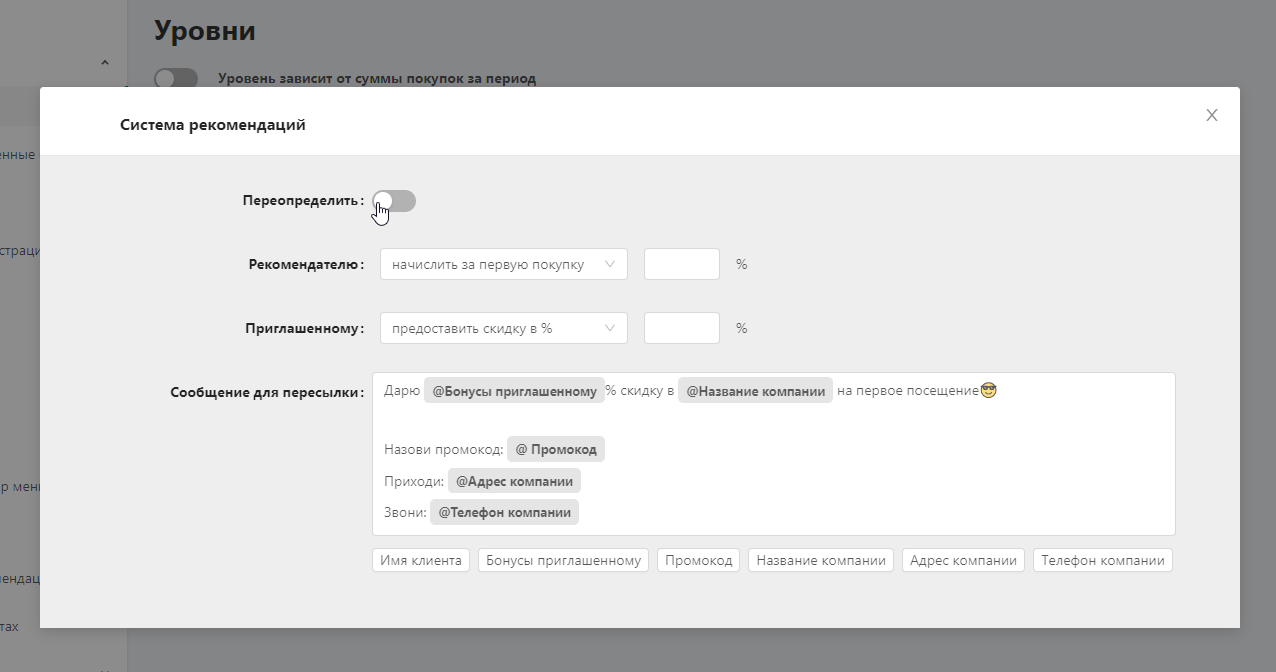
Task: Insert the Промокод tag button
Action: point(699,560)
